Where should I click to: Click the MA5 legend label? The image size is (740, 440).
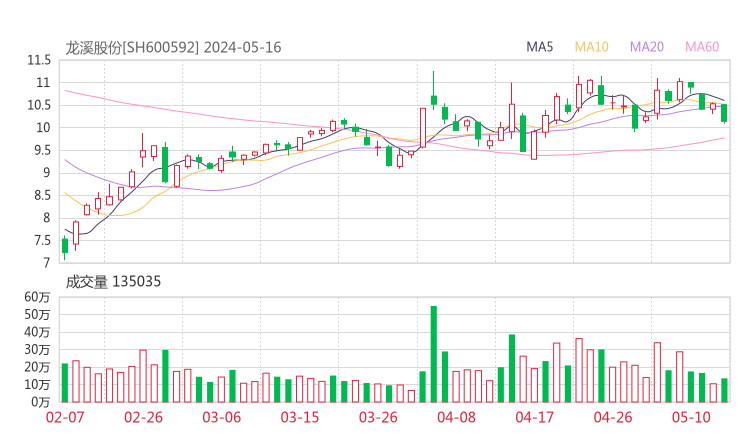(x=539, y=47)
